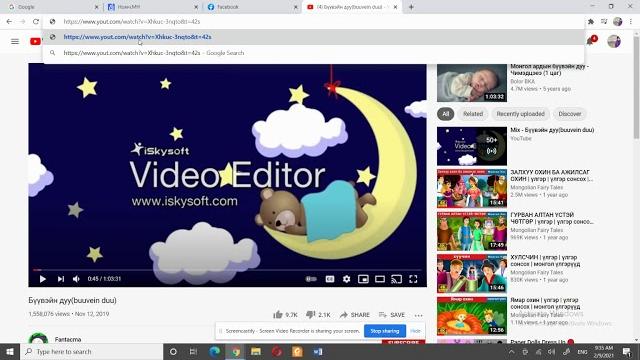Save video to playlist
This screenshot has height=360, width=640.
pyautogui.click(x=392, y=315)
